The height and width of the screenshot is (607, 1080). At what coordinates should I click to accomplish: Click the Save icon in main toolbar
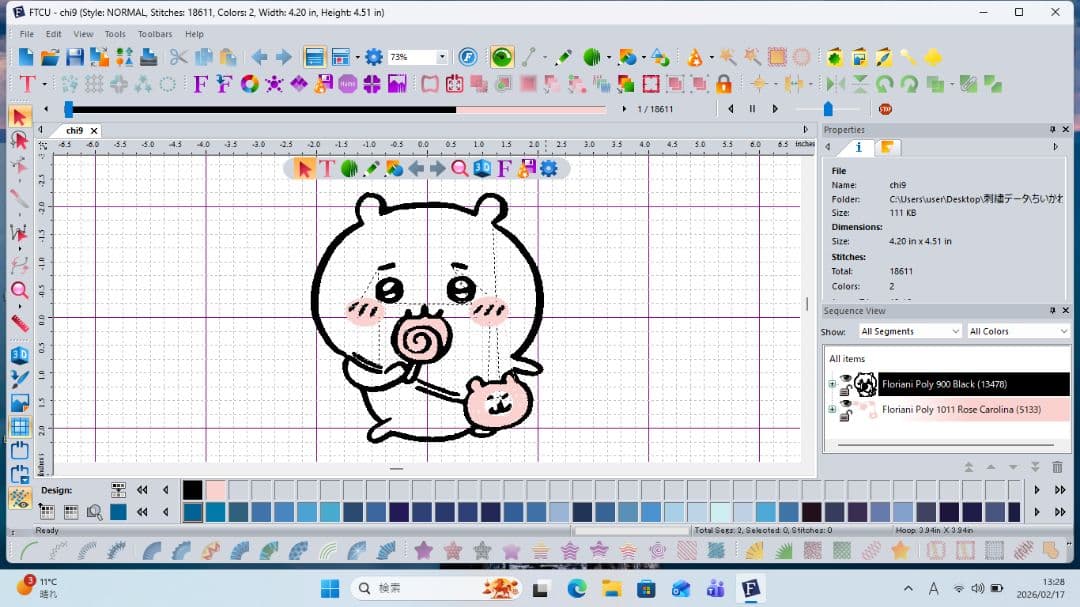tap(74, 57)
